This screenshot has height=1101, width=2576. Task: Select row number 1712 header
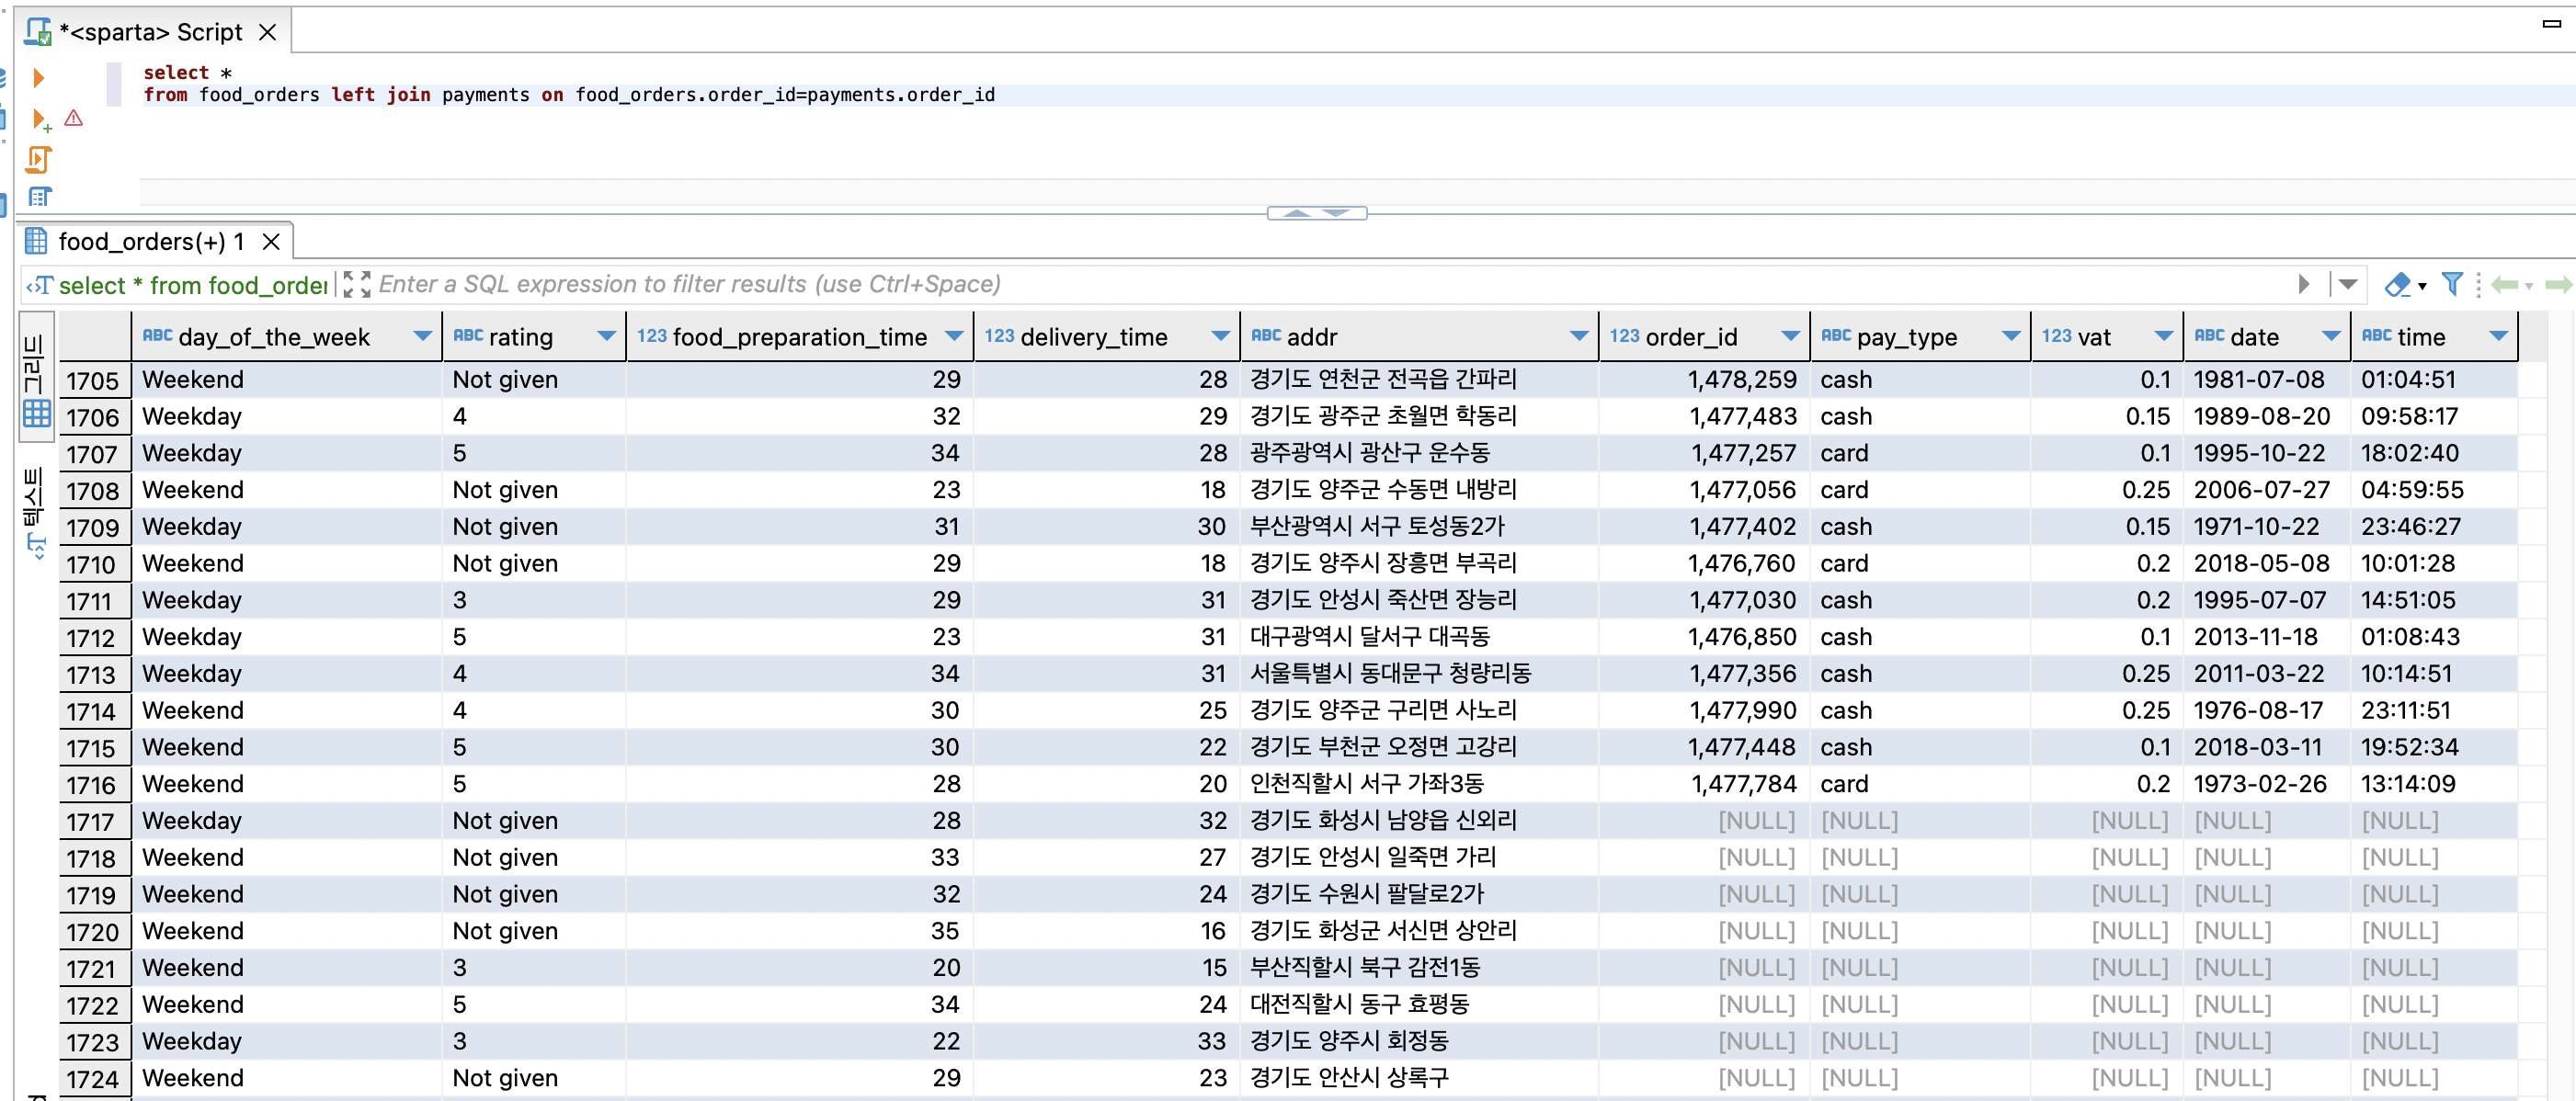tap(92, 638)
